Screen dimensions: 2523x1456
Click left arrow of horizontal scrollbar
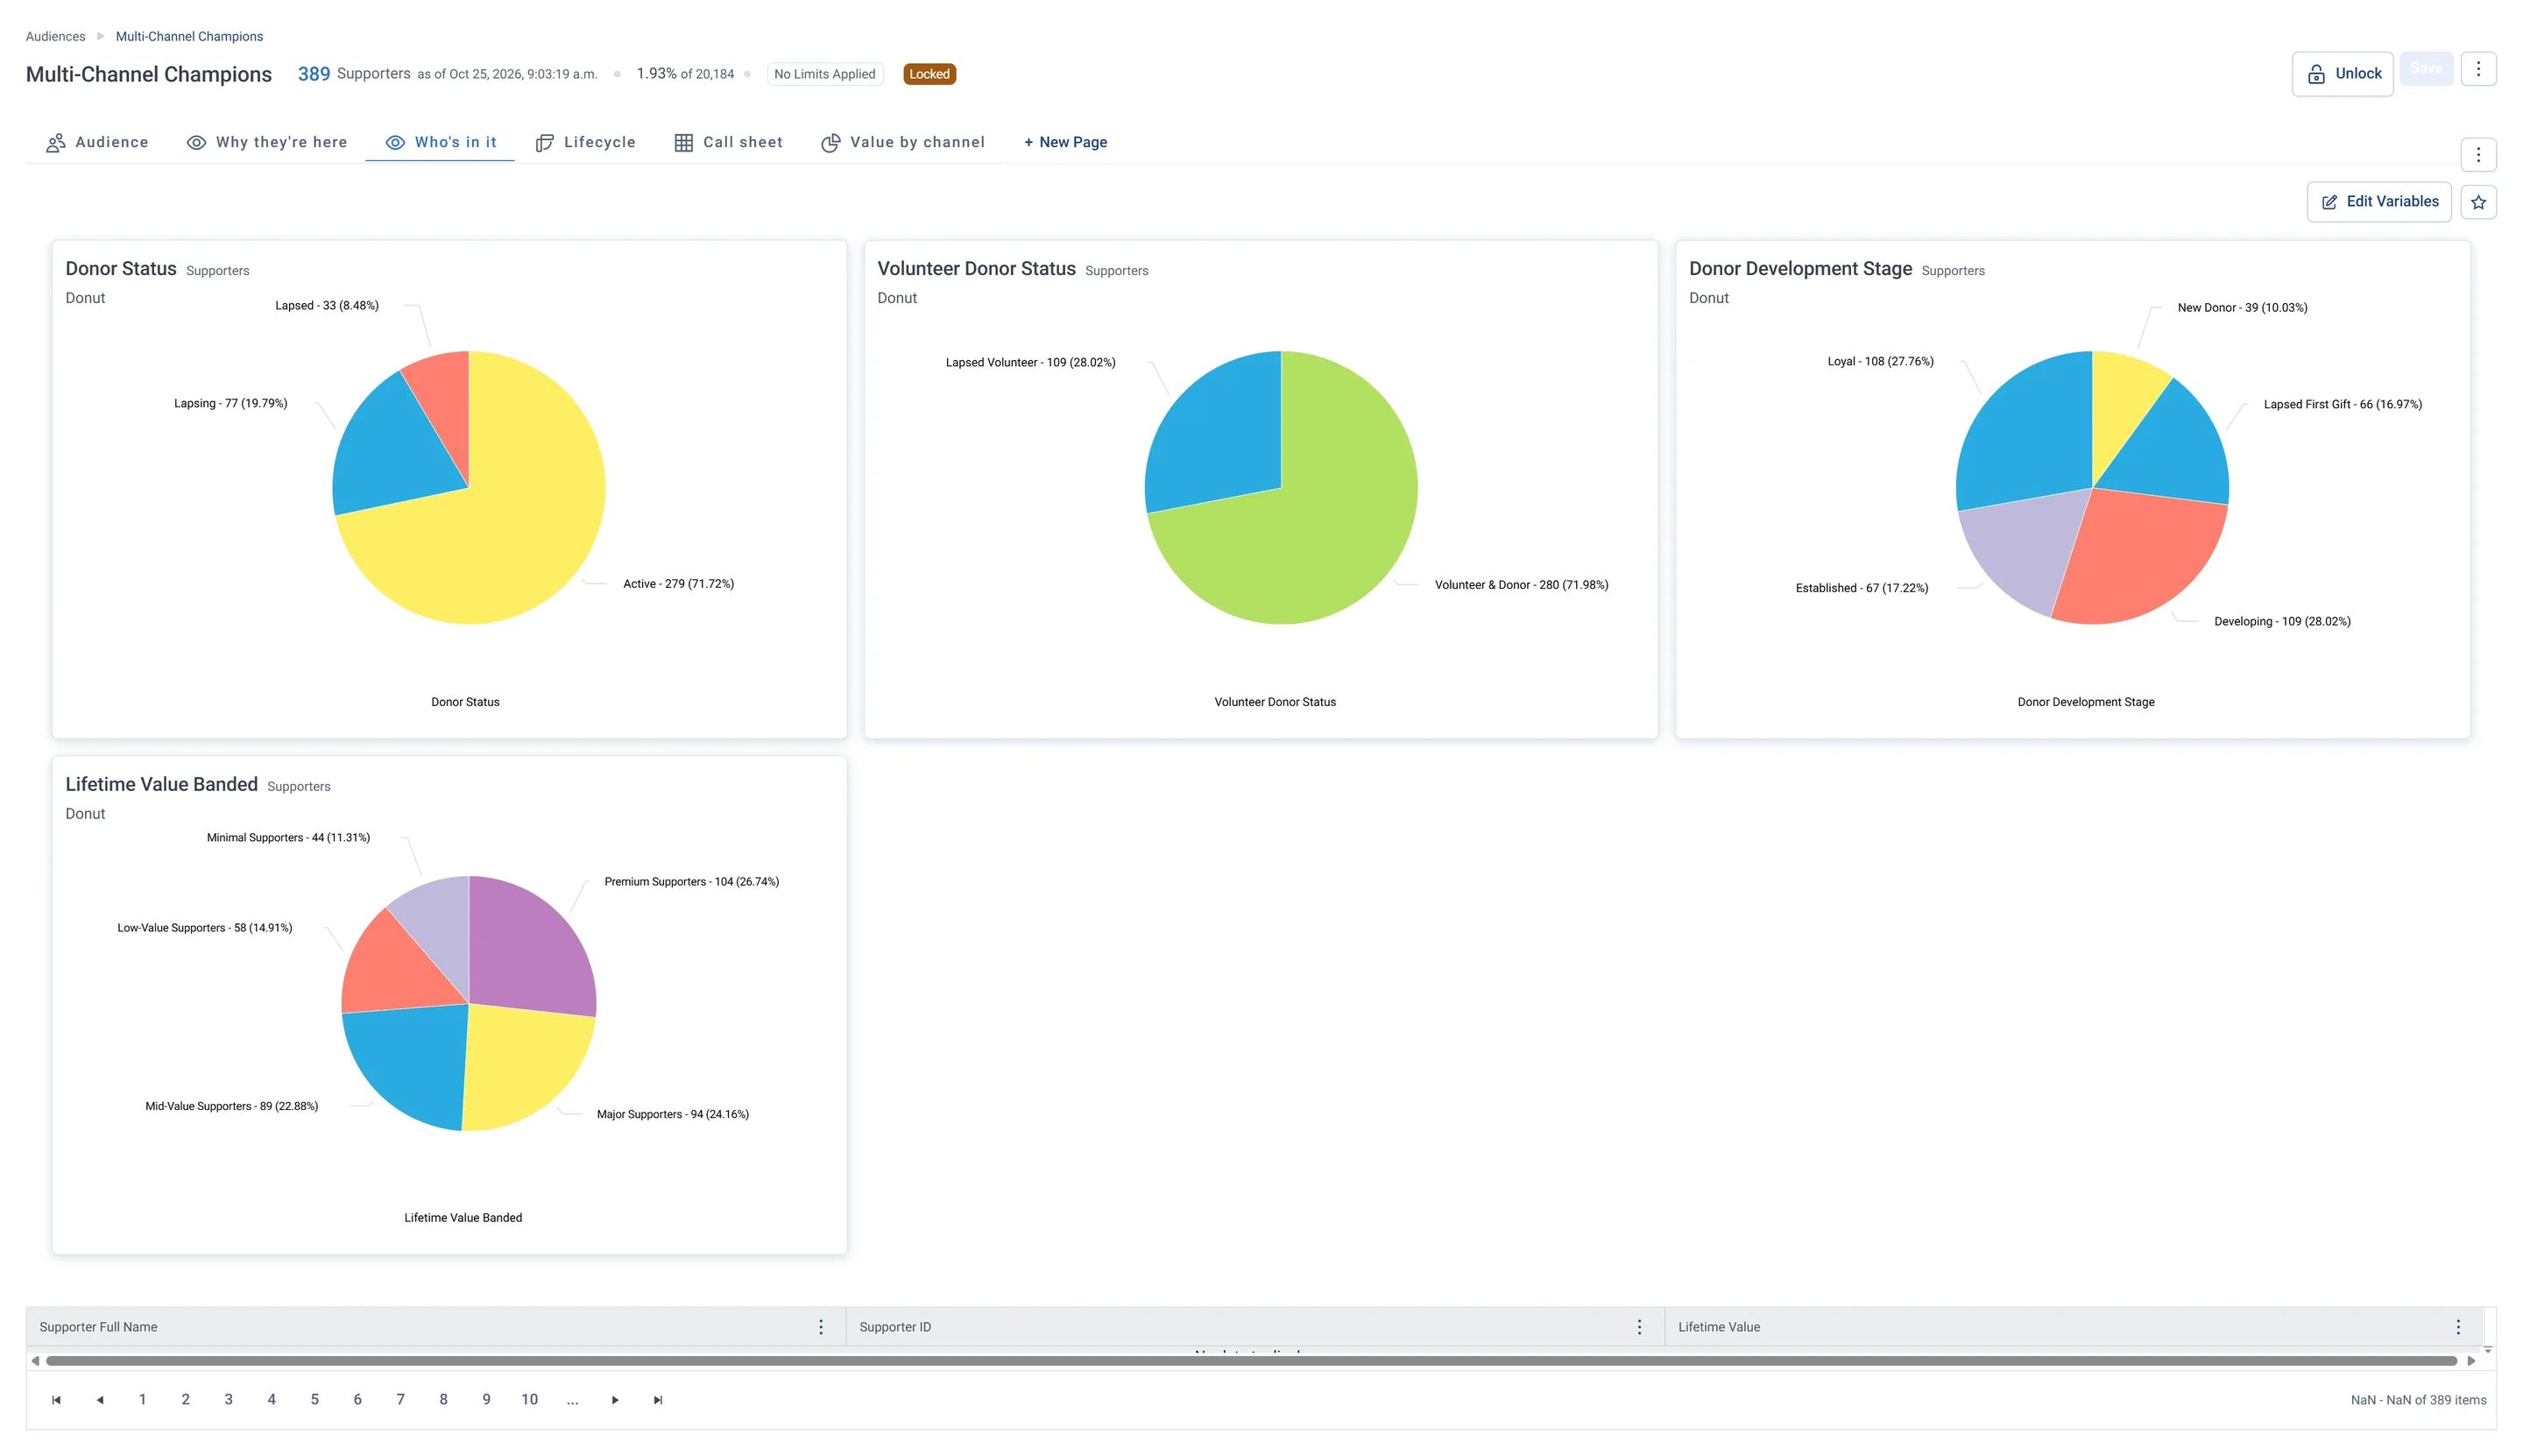click(x=35, y=1360)
